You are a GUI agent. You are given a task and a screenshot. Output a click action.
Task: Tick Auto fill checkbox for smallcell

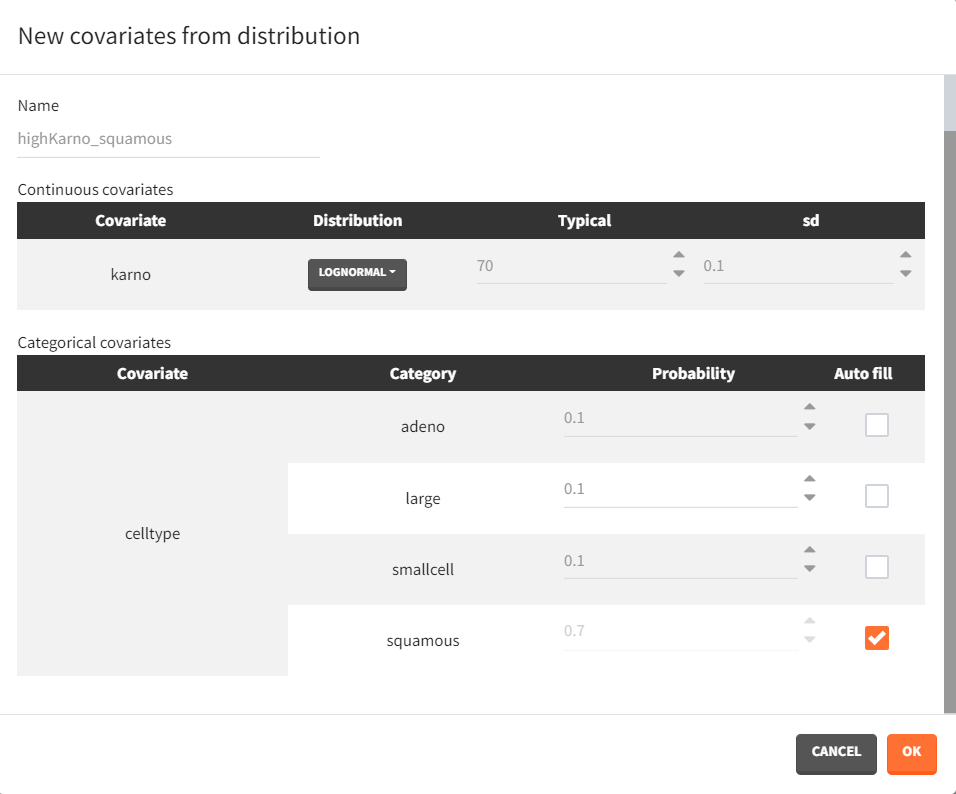pos(876,567)
